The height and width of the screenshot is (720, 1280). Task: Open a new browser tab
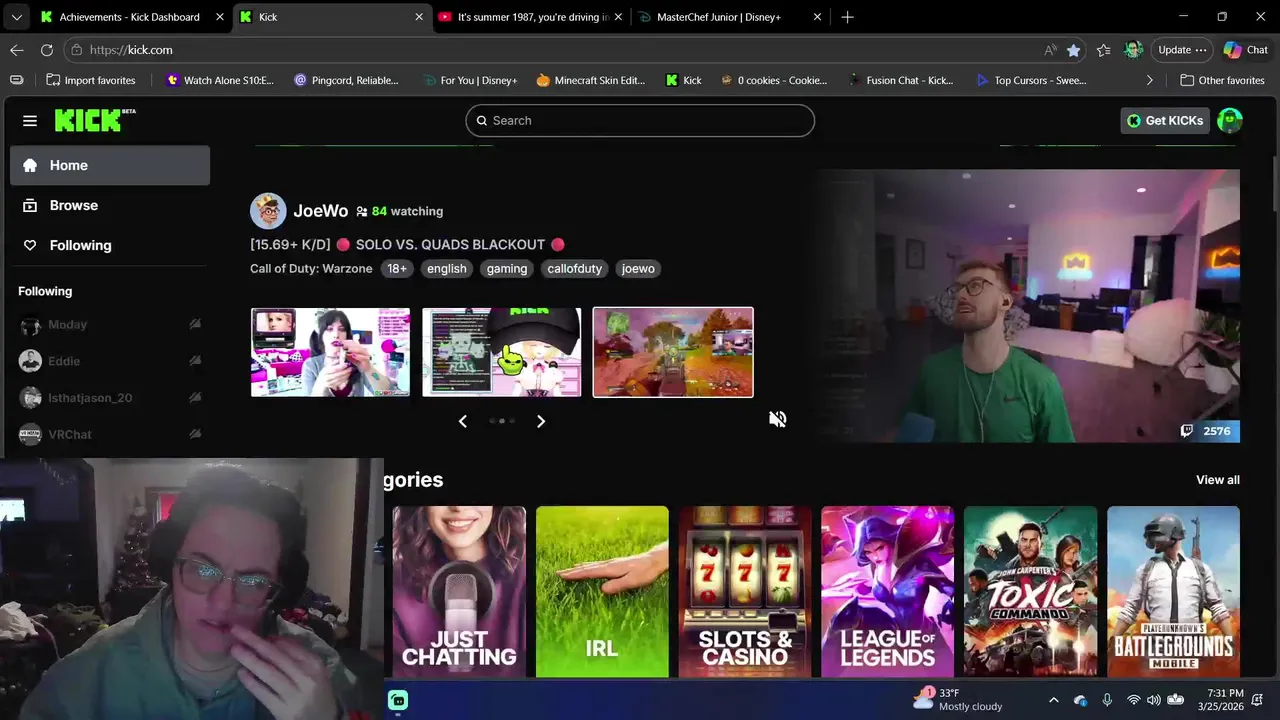click(x=847, y=17)
